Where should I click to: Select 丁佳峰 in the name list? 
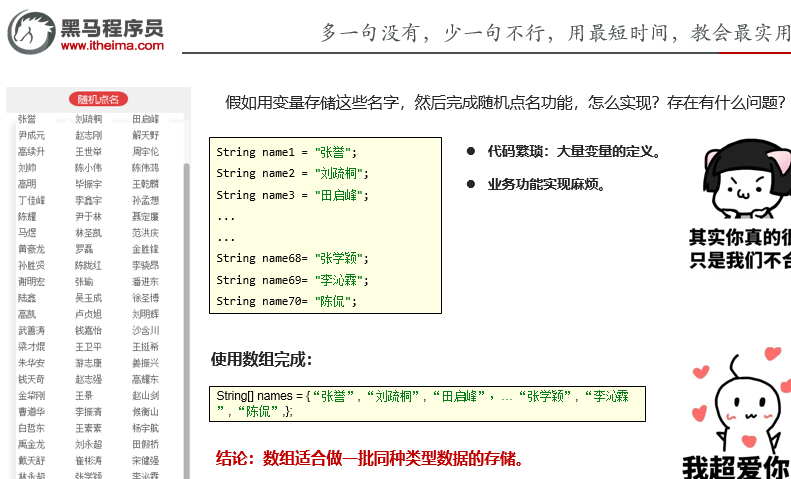tap(31, 200)
